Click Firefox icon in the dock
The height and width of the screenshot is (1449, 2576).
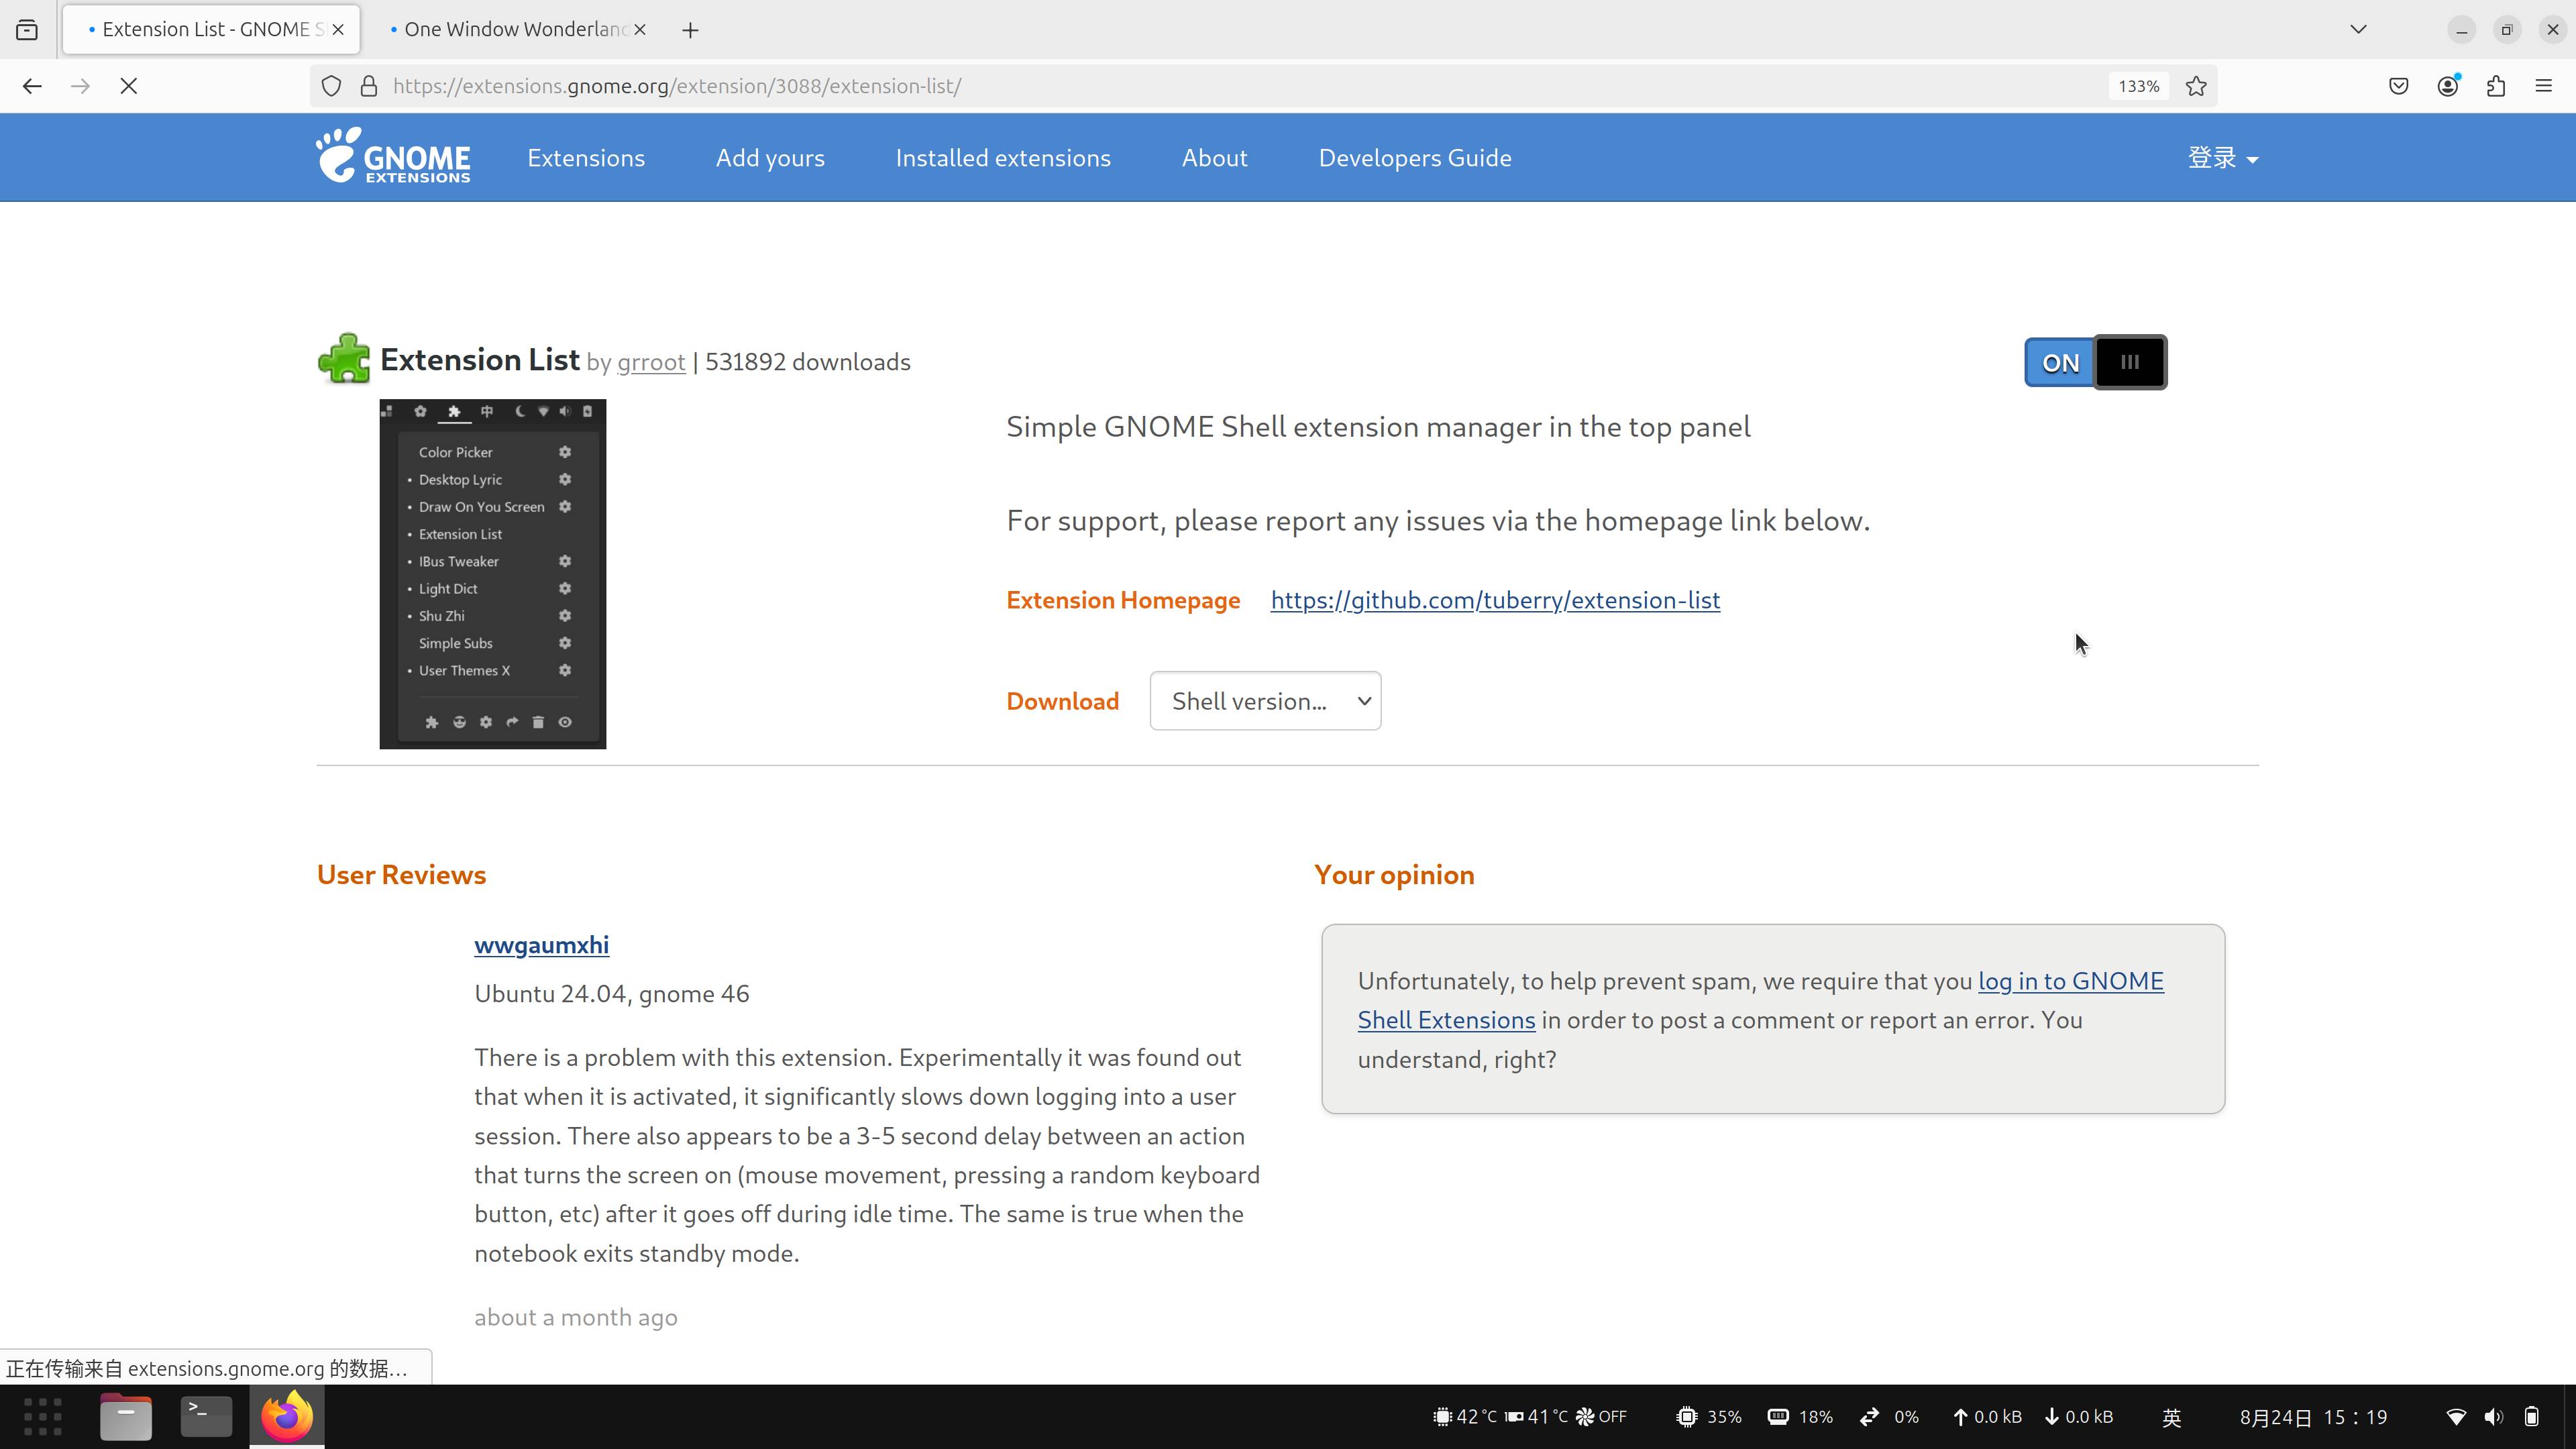click(287, 1416)
